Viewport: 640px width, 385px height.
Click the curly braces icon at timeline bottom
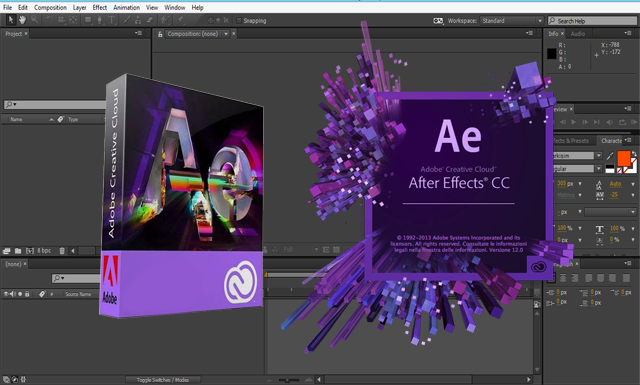pyautogui.click(x=23, y=379)
